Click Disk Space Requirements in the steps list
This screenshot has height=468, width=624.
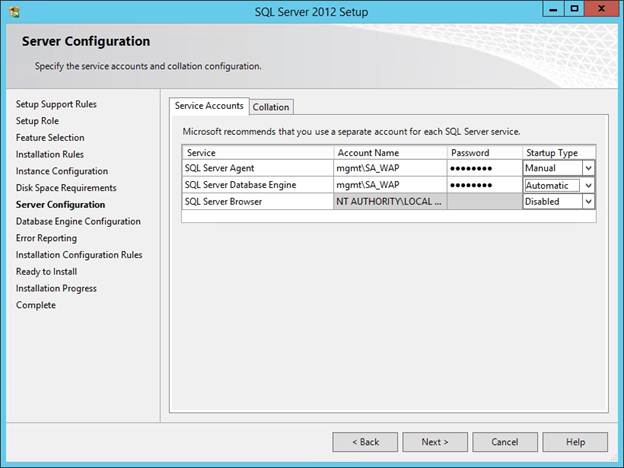66,188
